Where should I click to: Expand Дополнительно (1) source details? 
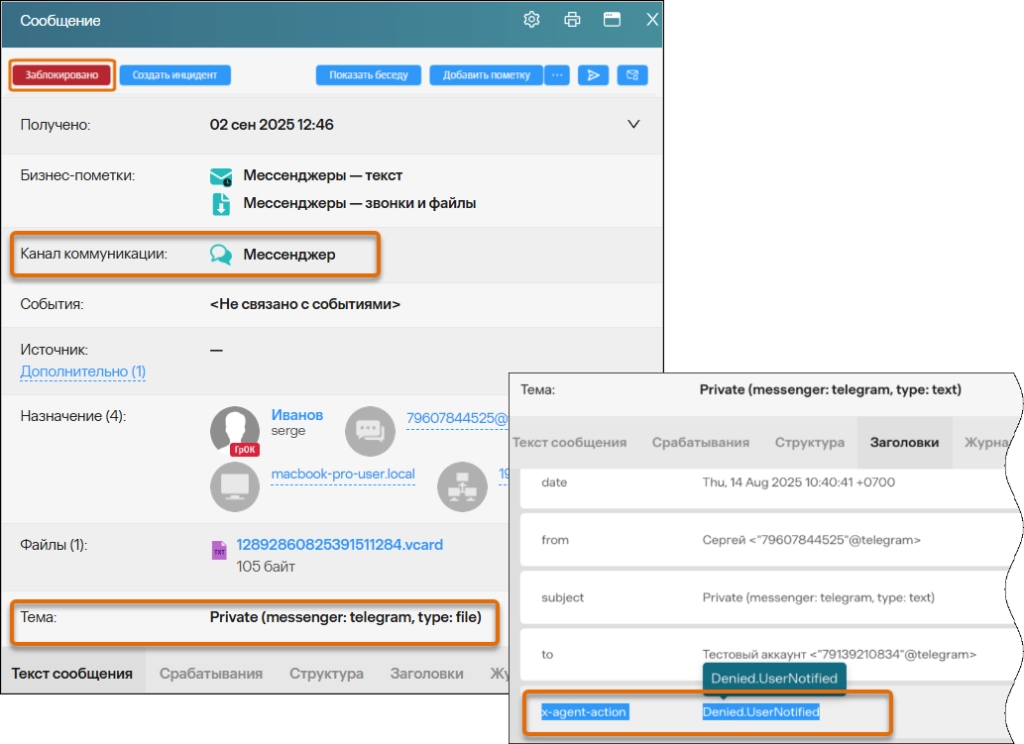83,372
